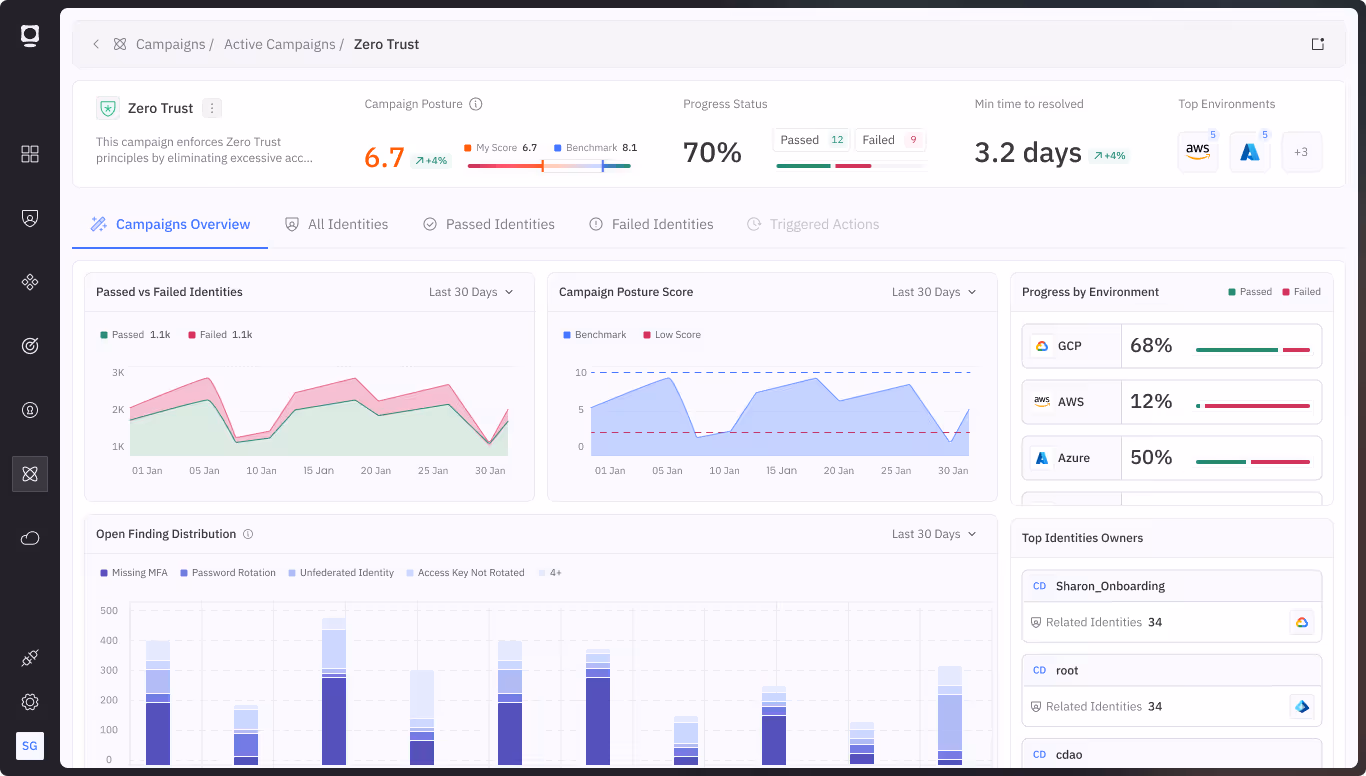Click the Campaigns breadcrumb link
This screenshot has height=776, width=1366.
tap(170, 44)
